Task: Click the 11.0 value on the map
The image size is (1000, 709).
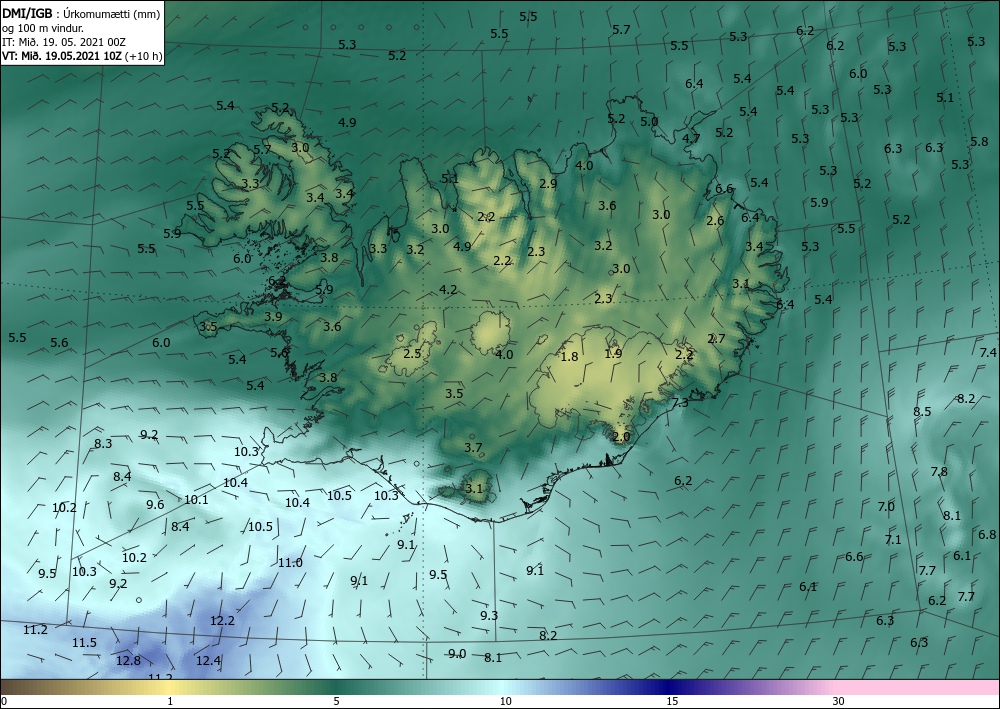Action: [290, 562]
